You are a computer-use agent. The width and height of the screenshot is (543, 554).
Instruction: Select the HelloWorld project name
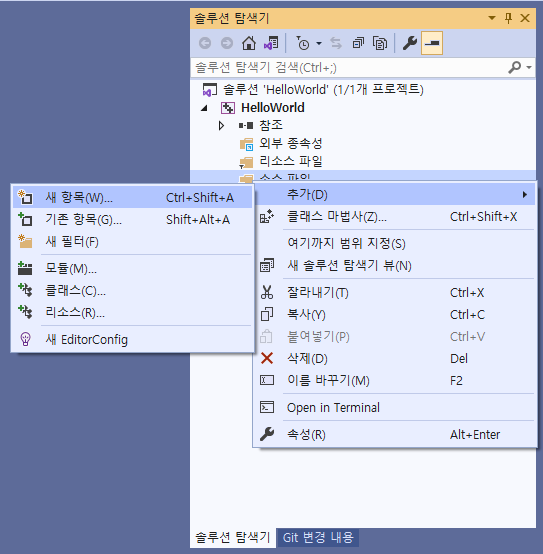(x=273, y=108)
